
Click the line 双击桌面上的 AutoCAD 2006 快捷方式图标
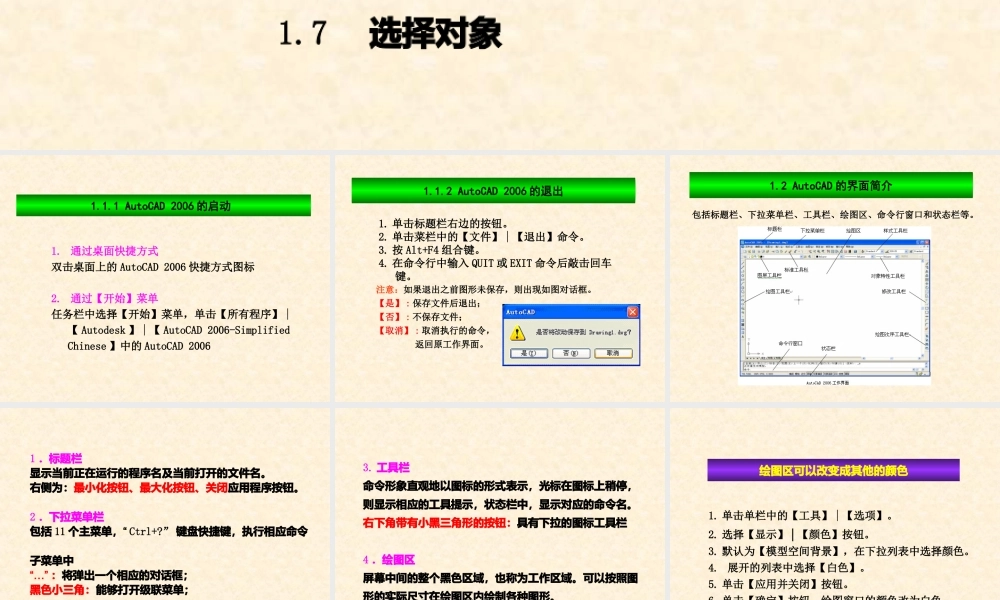point(153,267)
